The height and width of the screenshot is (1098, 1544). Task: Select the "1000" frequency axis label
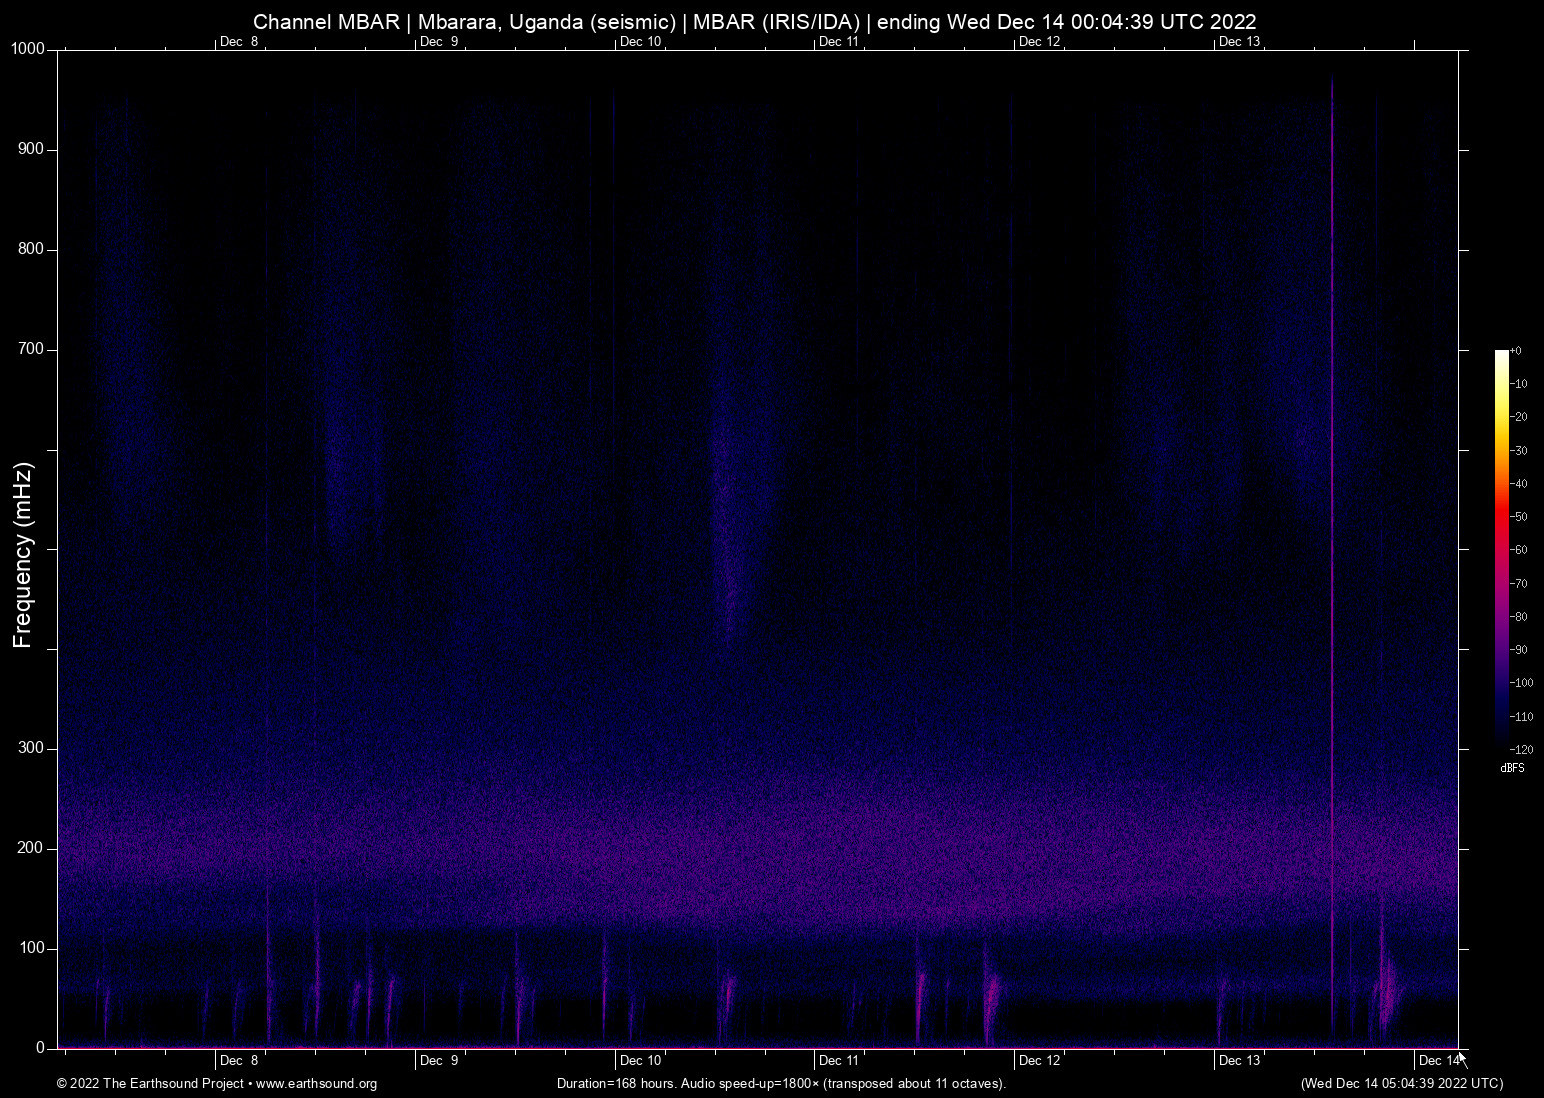pyautogui.click(x=27, y=48)
